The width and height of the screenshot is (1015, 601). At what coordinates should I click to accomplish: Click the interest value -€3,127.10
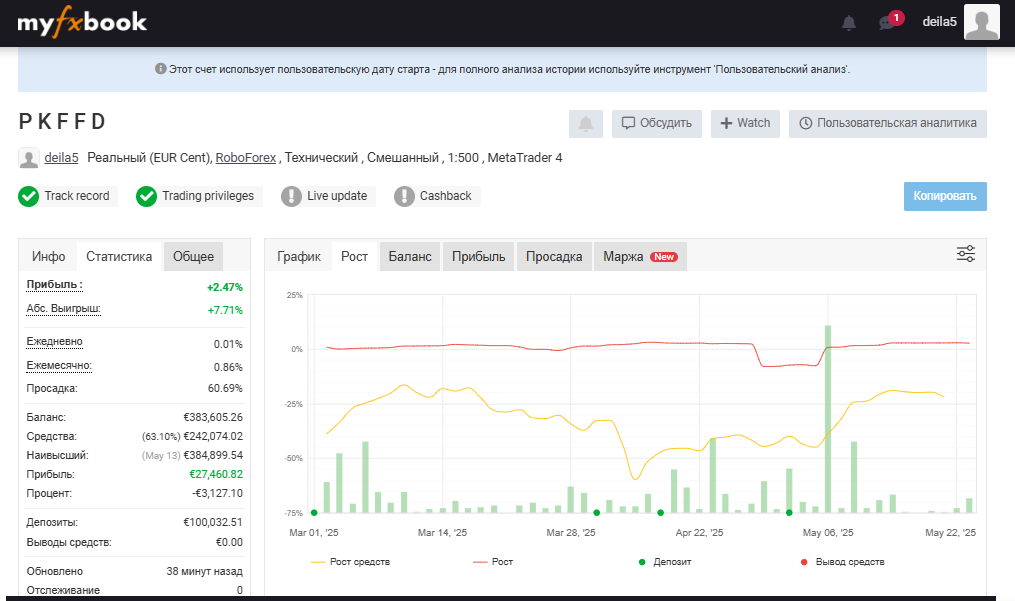(x=218, y=493)
